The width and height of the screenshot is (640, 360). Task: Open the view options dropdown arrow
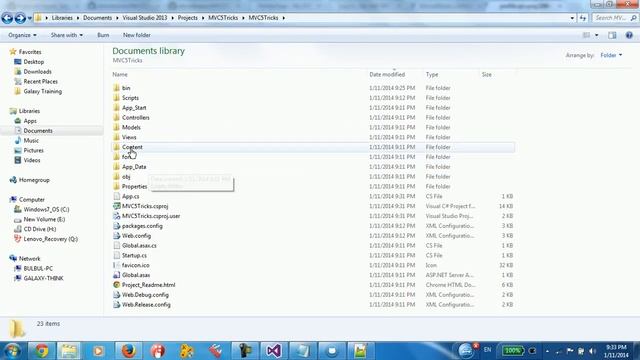[596, 36]
